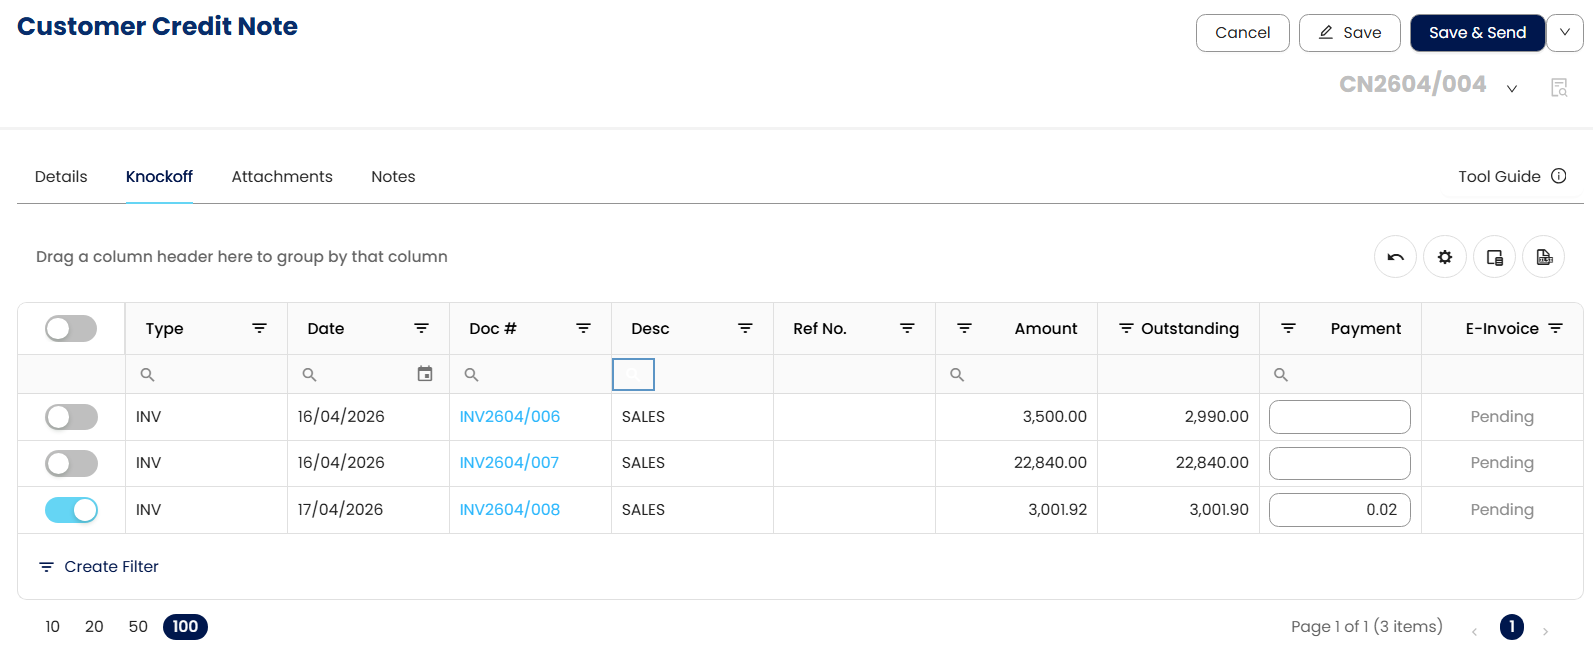
Task: Expand the Save & Send dropdown arrow
Action: coord(1565,33)
